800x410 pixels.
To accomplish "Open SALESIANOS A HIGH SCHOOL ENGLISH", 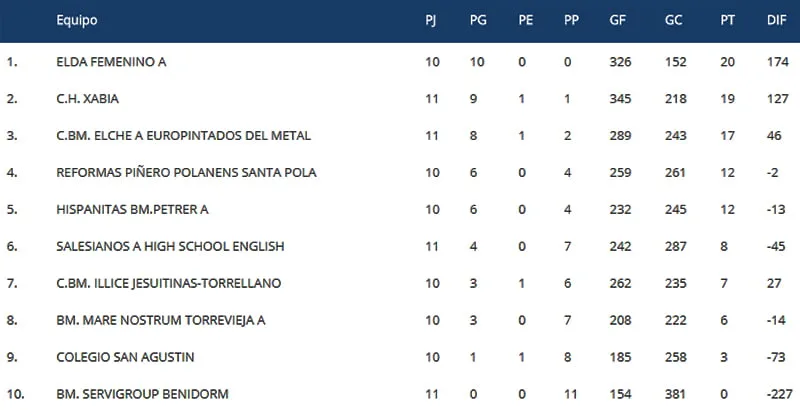I will click(171, 246).
